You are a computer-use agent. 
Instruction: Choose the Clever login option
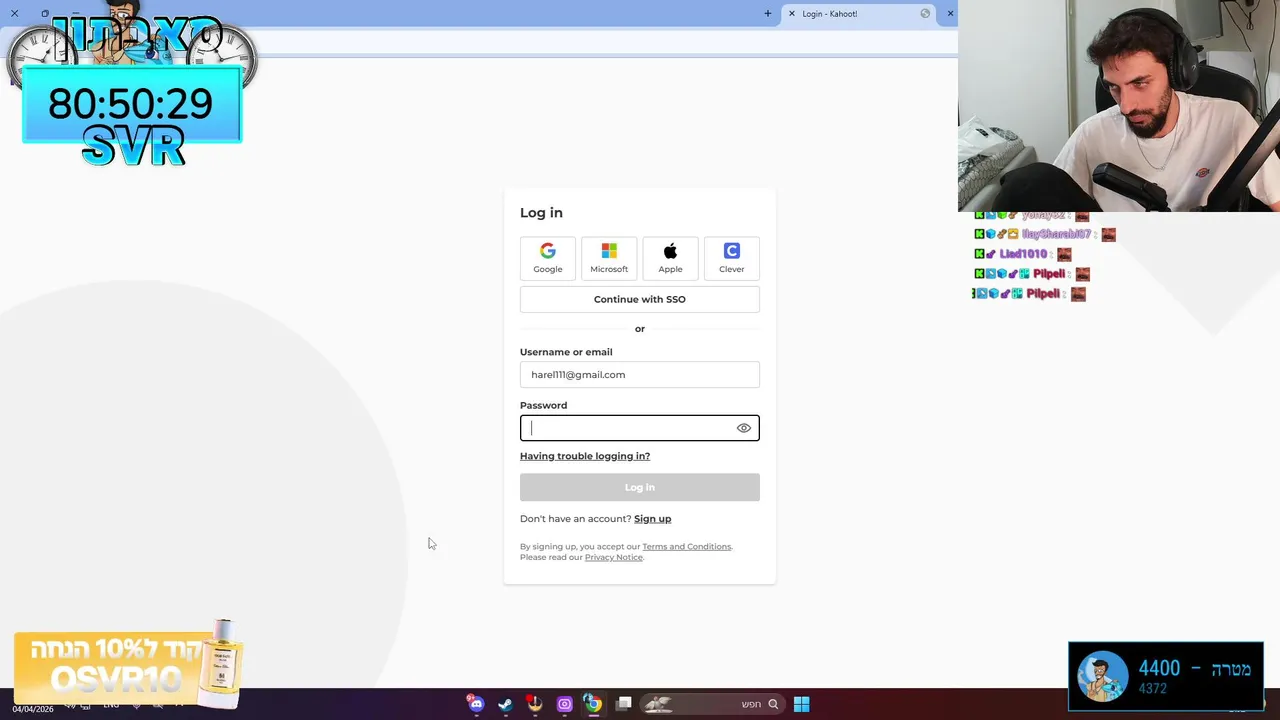731,258
